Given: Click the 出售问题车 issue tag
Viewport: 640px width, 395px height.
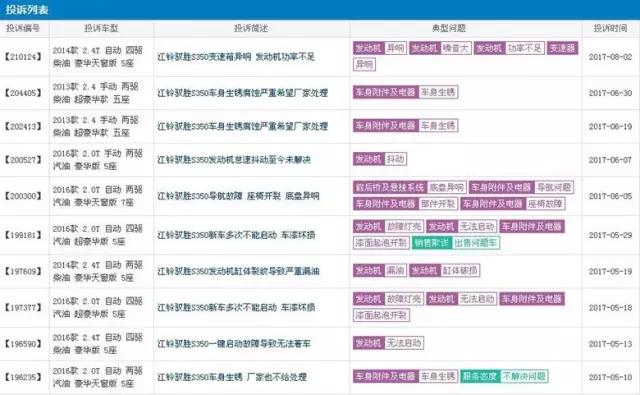Looking at the screenshot, I should [476, 243].
